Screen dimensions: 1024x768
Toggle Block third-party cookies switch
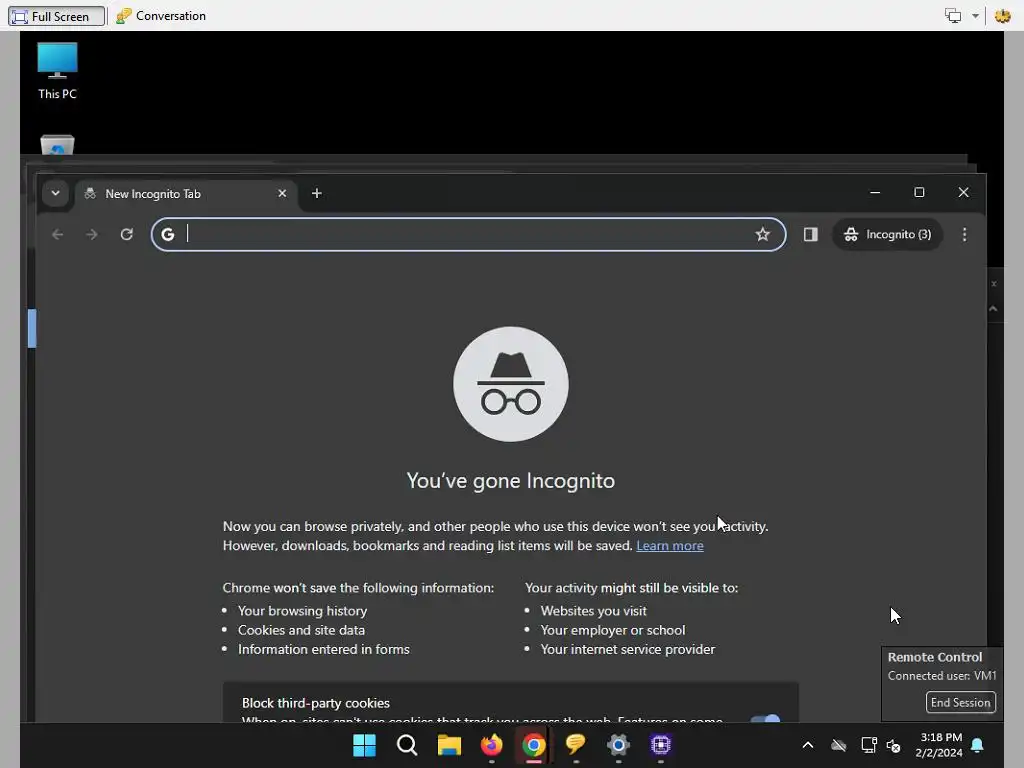(765, 719)
